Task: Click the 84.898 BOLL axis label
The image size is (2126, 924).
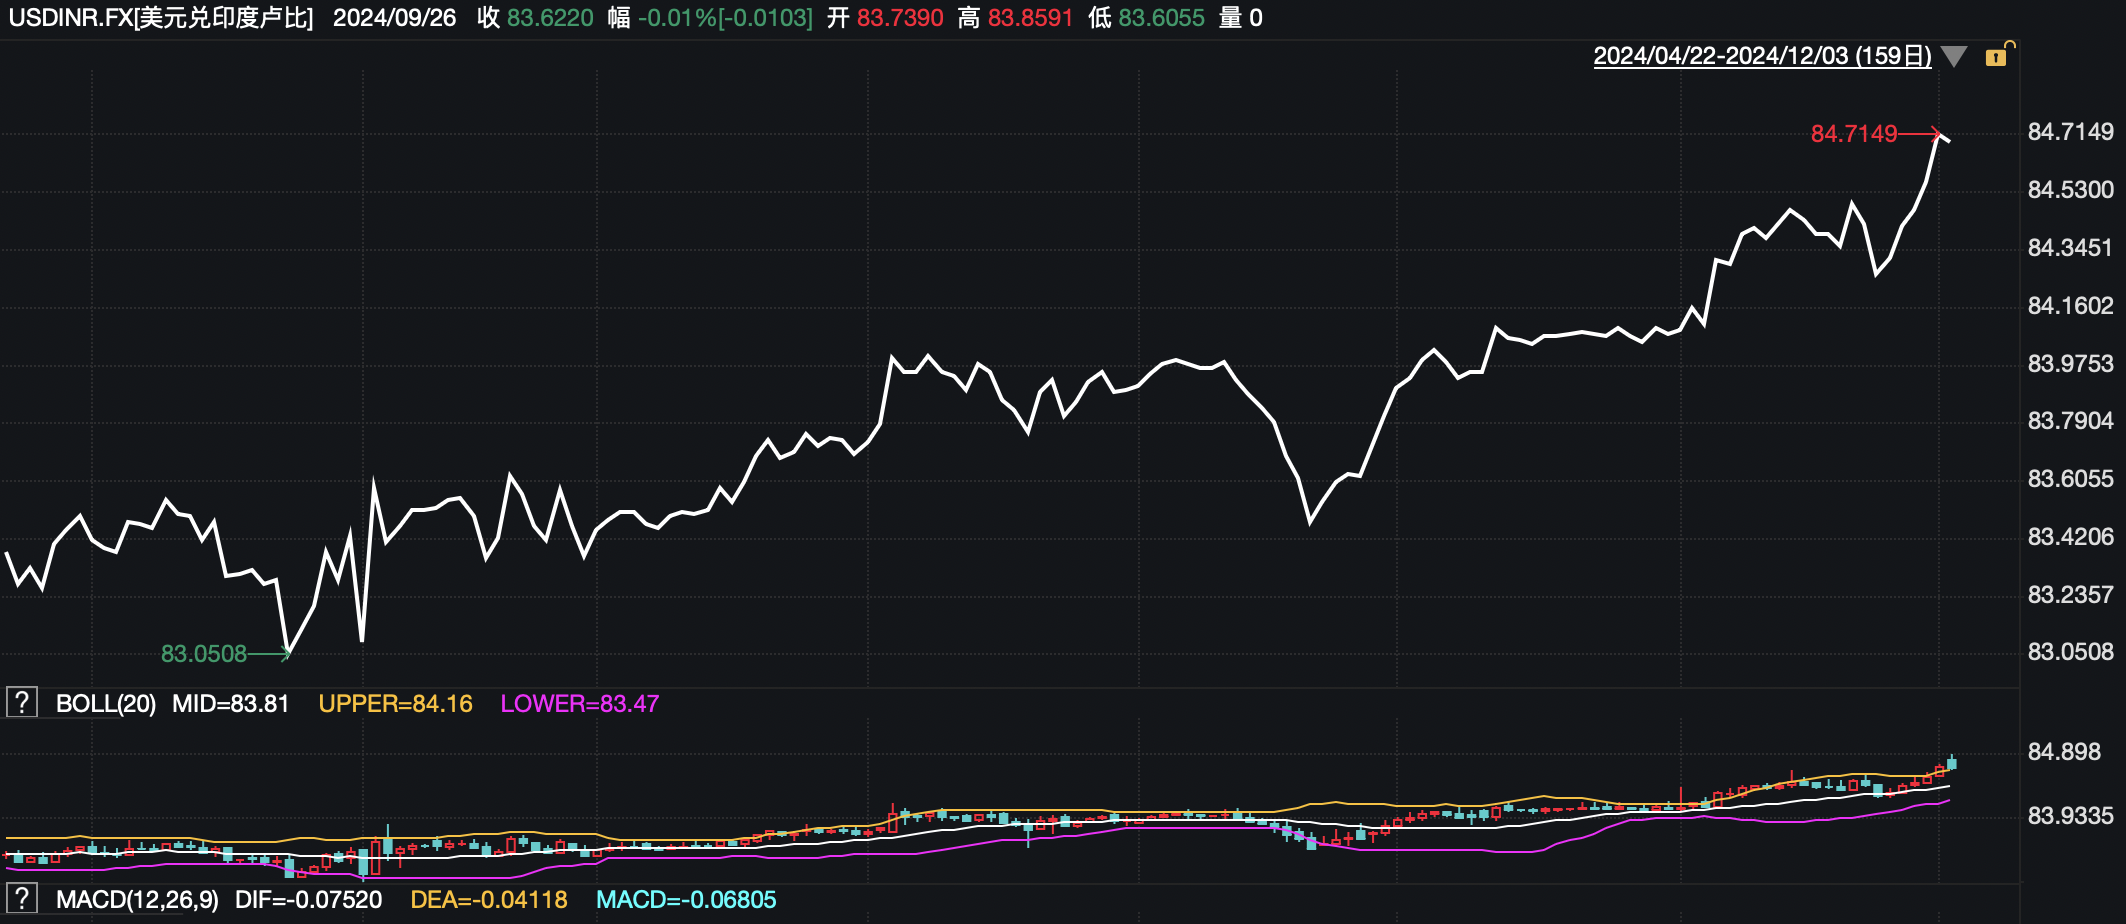Action: (2064, 752)
